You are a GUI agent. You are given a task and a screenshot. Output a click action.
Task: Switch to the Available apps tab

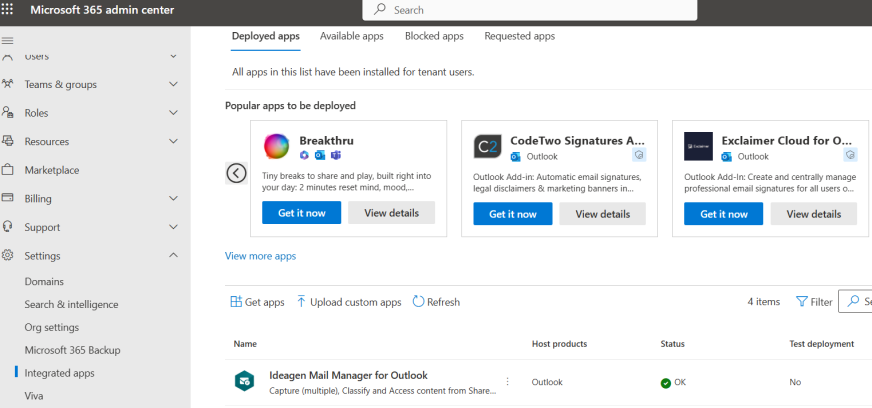[x=351, y=36]
